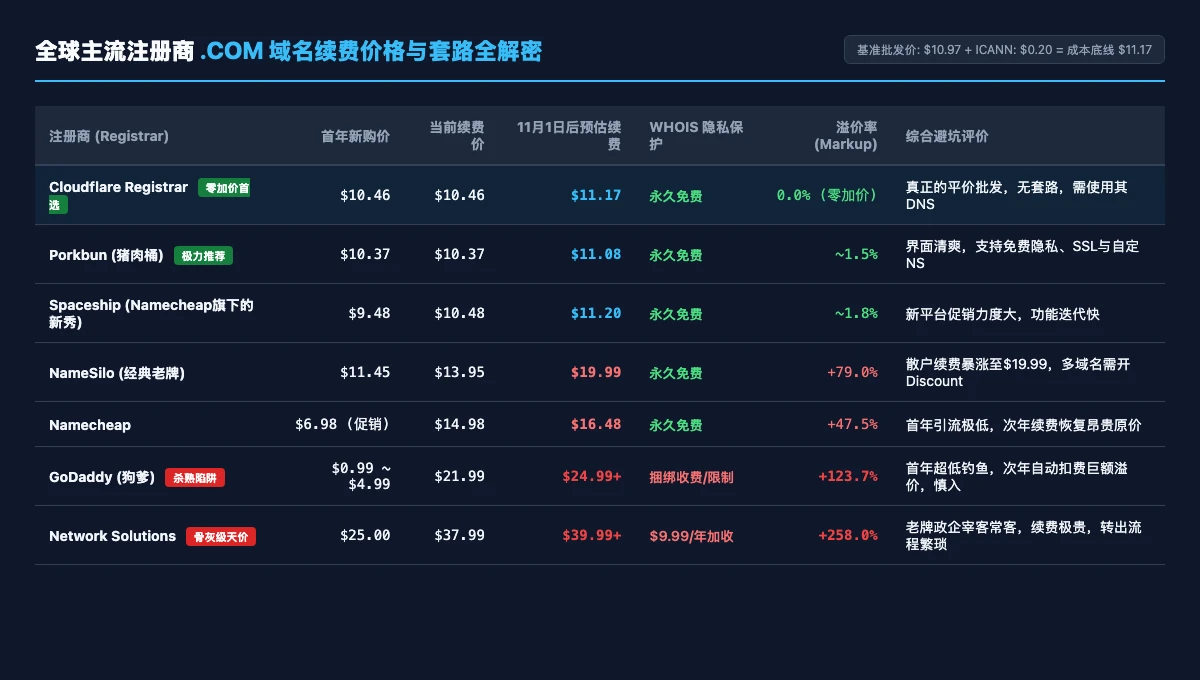Screen dimensions: 1200x680
Task: Click the "+123.7%" markup value
Action: pos(848,476)
